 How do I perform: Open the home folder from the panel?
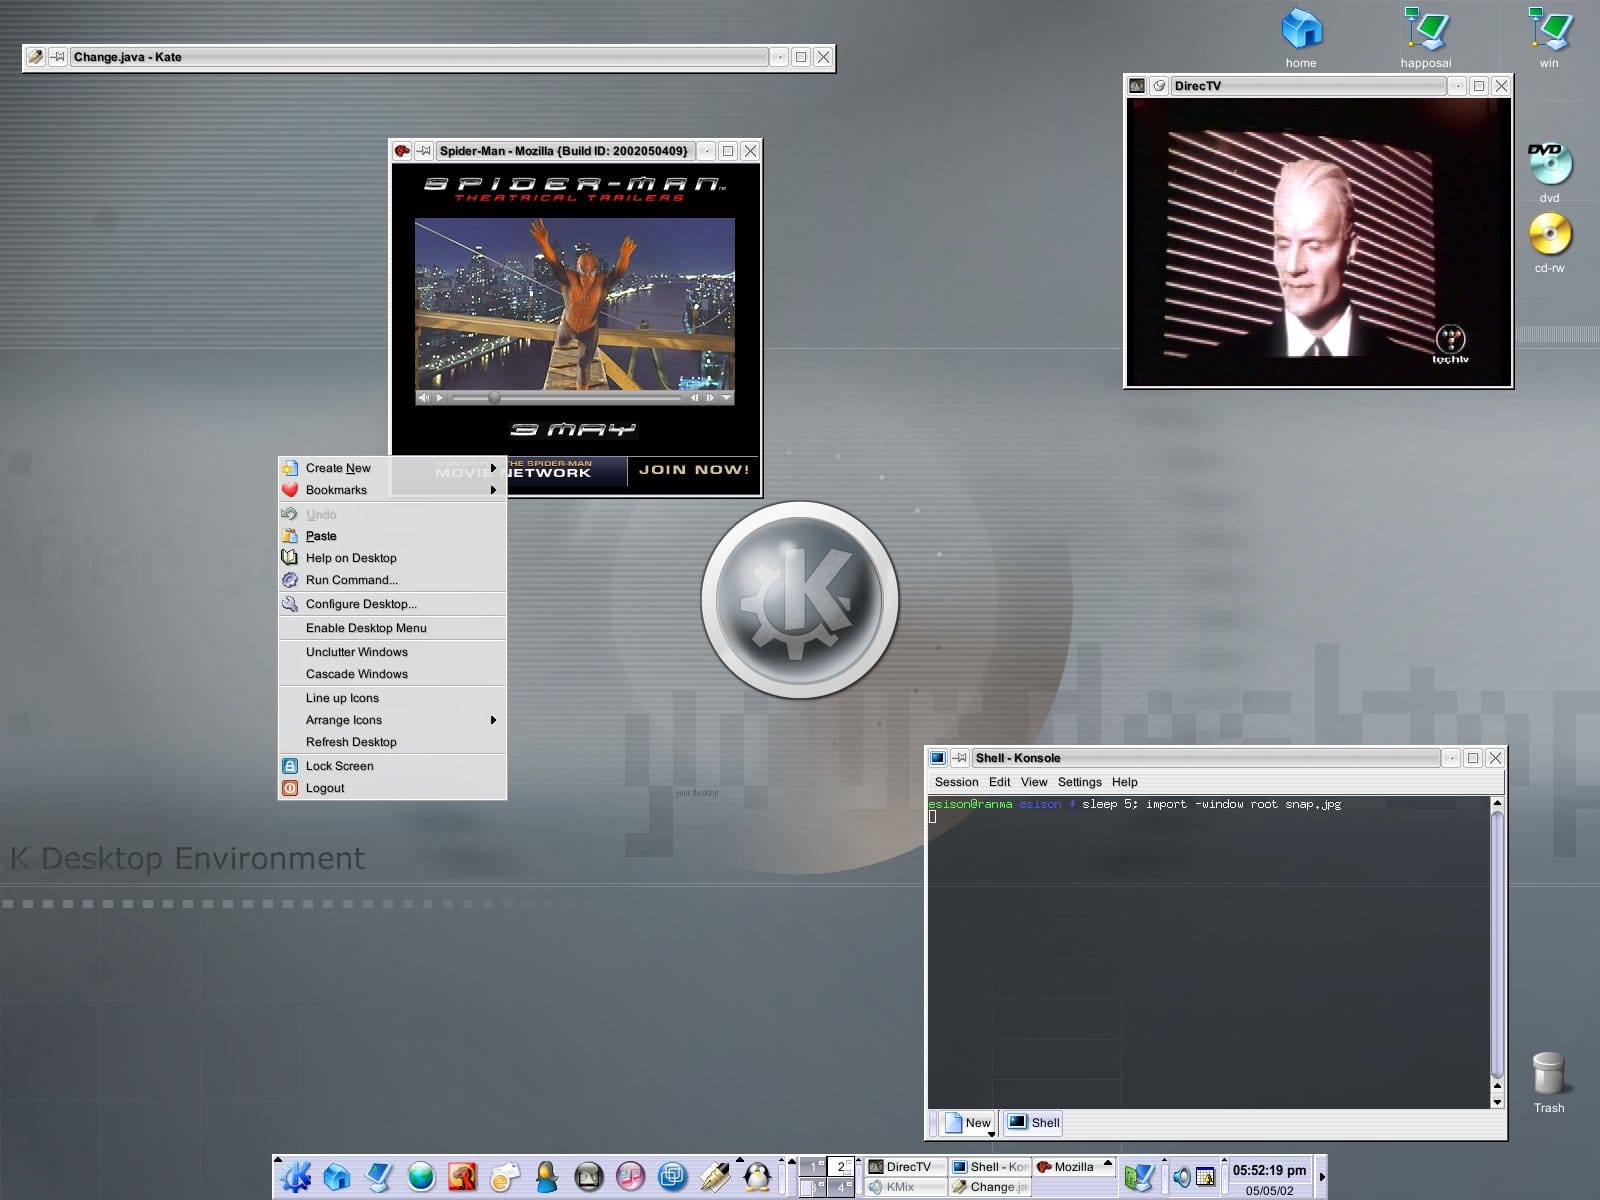337,1177
